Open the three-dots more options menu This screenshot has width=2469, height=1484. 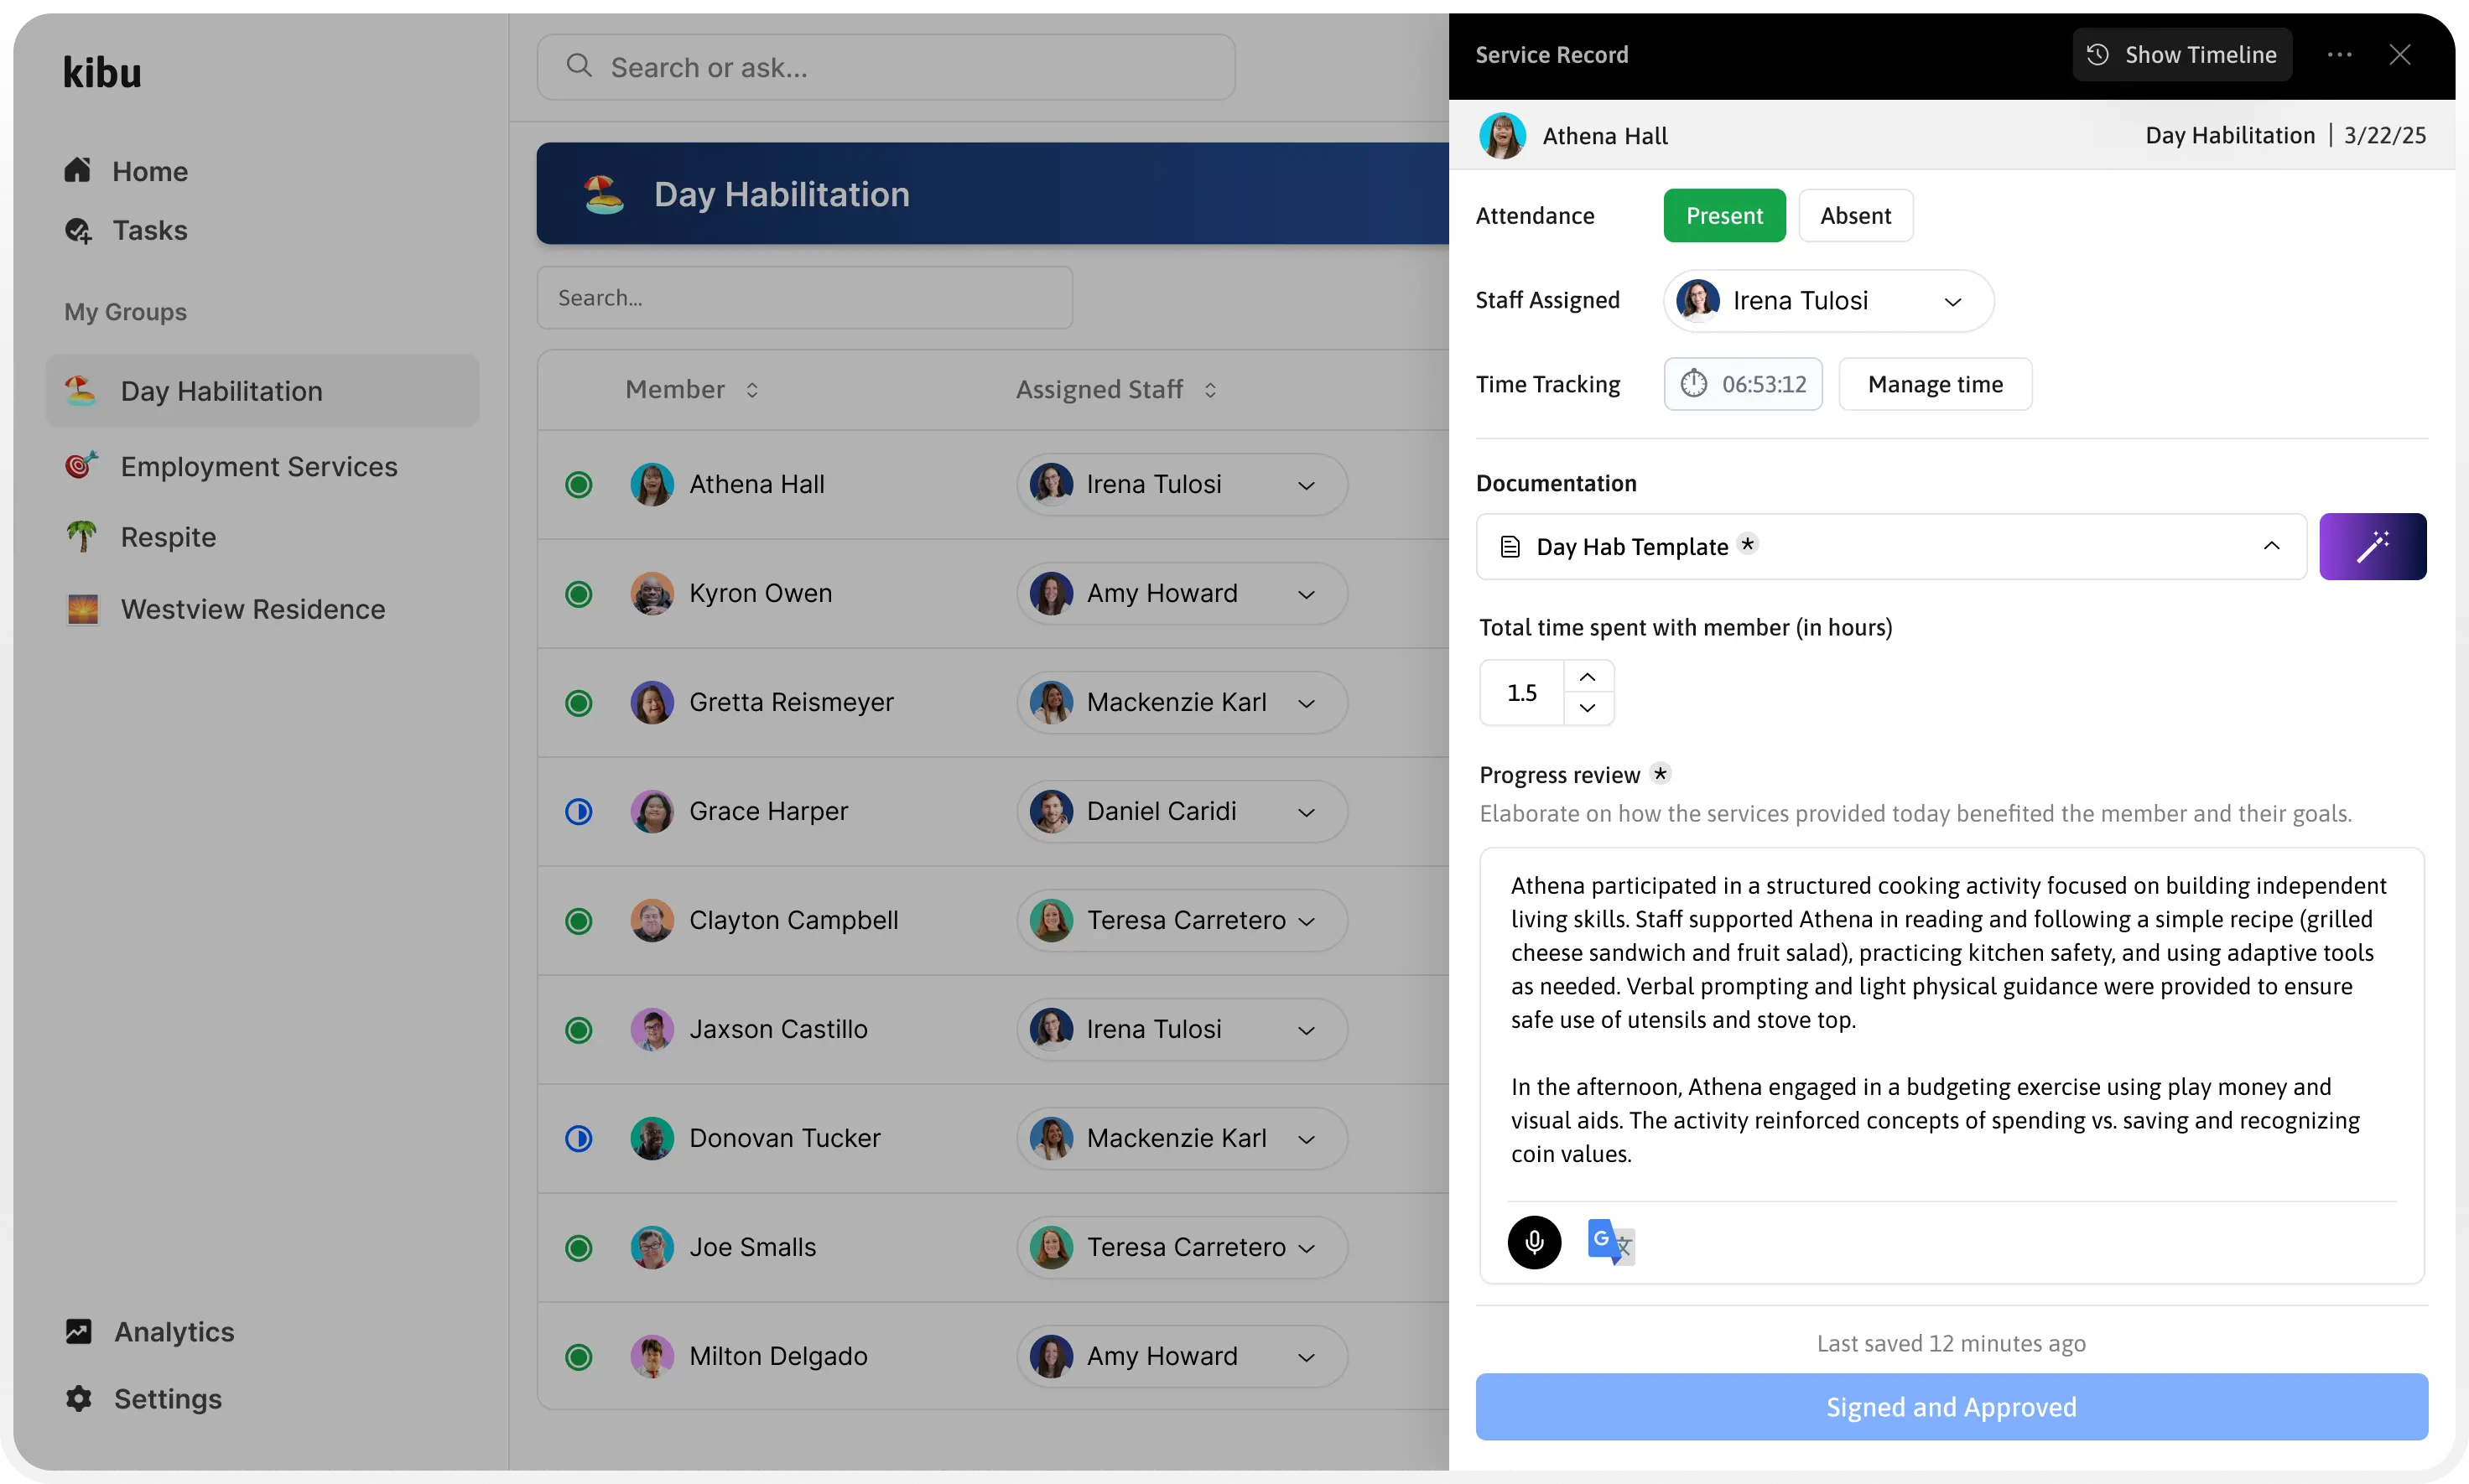click(2339, 55)
